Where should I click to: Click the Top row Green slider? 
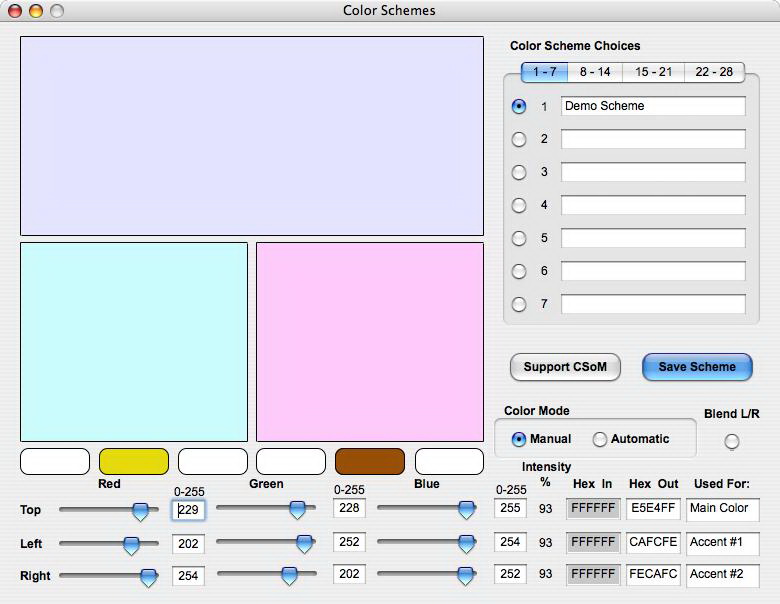(266, 508)
